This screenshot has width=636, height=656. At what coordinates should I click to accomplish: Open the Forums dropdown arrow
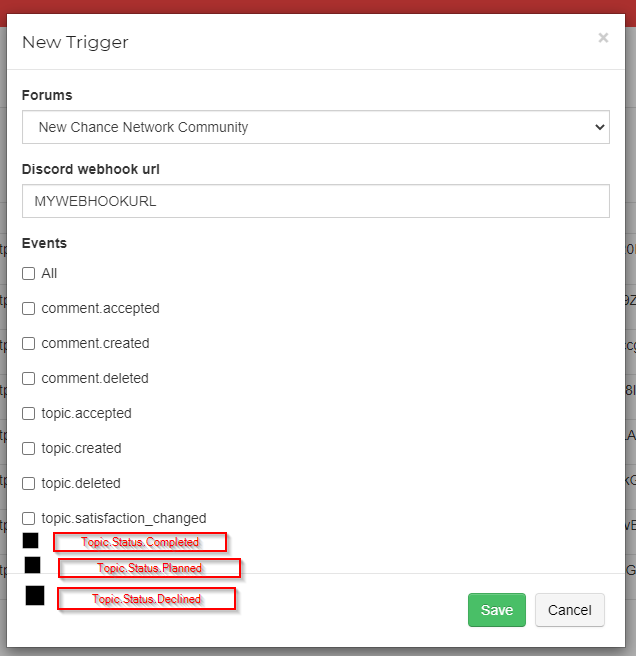[x=600, y=127]
